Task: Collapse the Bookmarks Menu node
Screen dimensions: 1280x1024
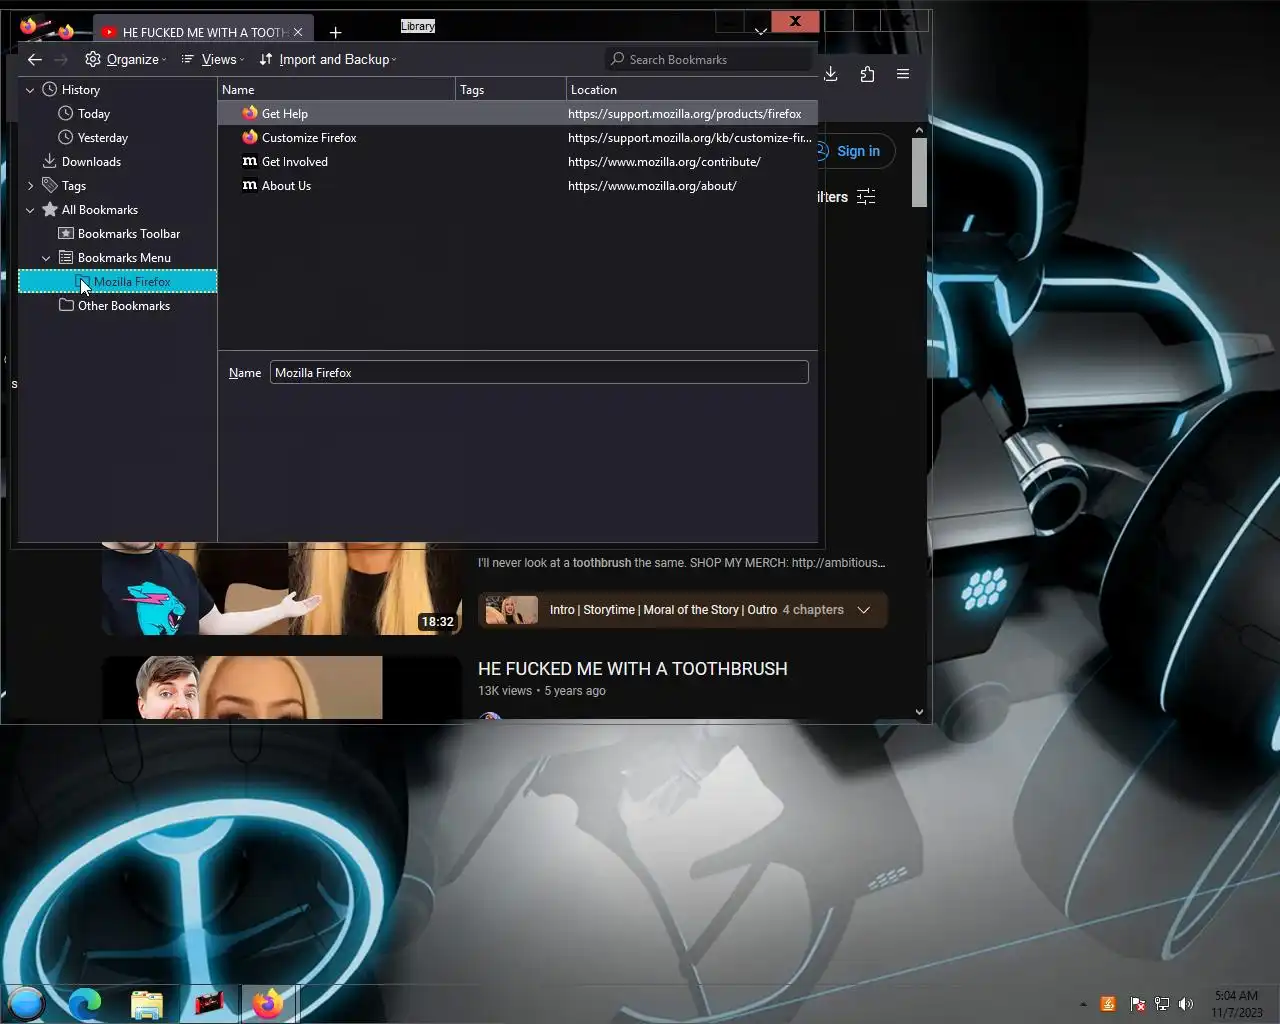Action: (46, 258)
